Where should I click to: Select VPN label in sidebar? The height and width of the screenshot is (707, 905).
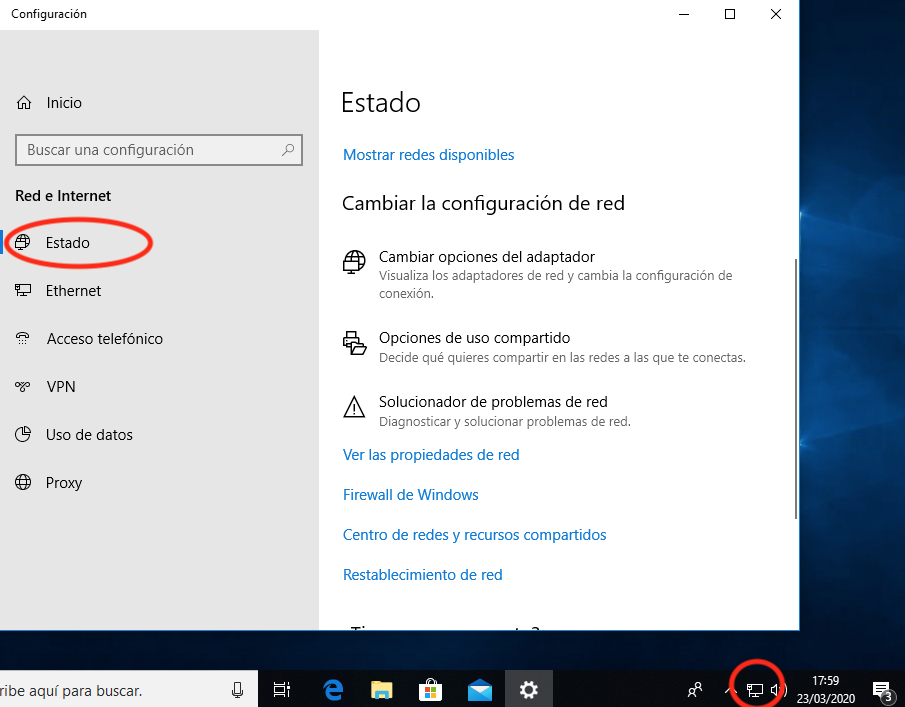click(x=61, y=386)
